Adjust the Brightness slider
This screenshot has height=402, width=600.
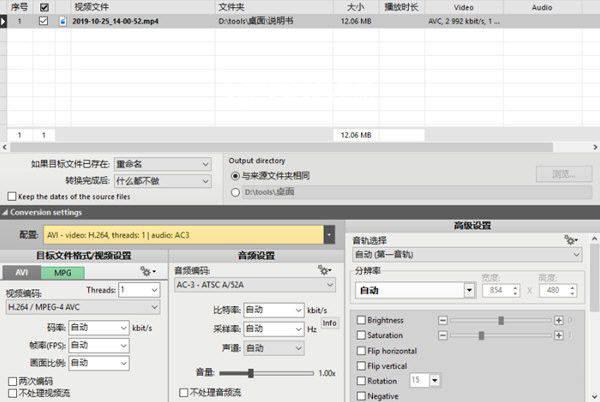[x=501, y=320]
